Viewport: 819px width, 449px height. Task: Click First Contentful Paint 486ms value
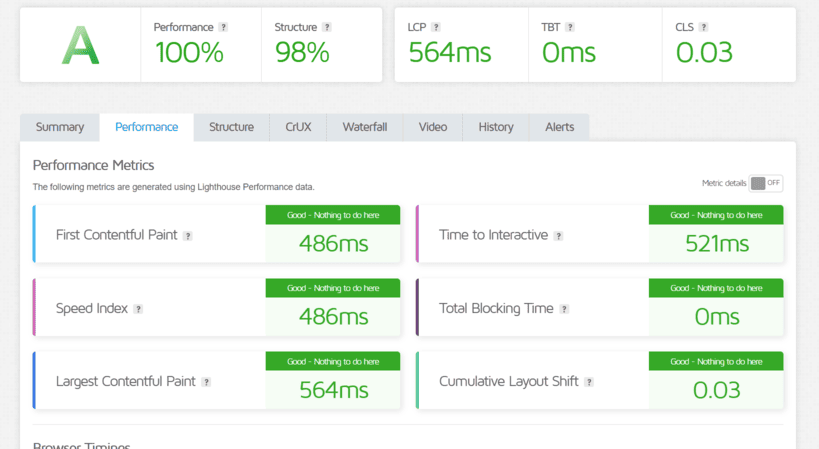pyautogui.click(x=333, y=244)
